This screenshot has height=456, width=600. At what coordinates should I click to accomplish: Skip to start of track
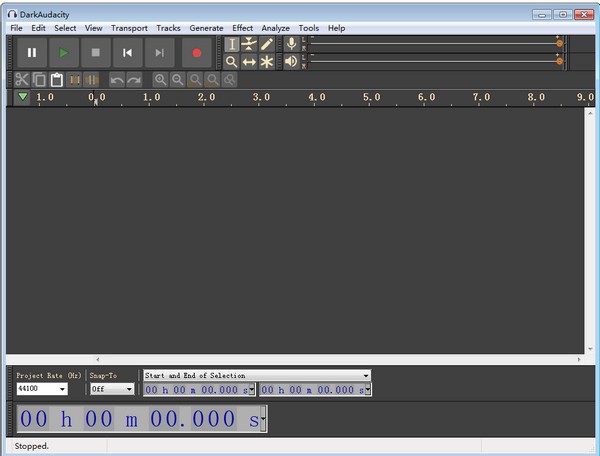[x=128, y=53]
